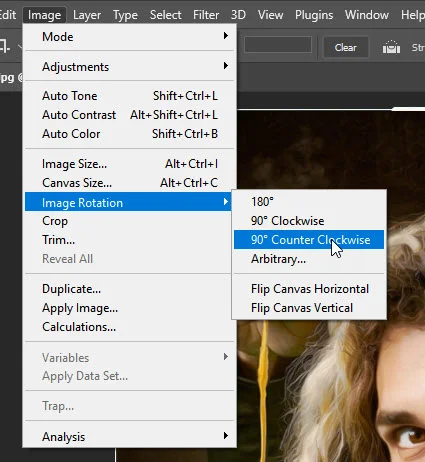Click the empty field left of Clear
The width and height of the screenshot is (425, 462).
click(x=278, y=45)
